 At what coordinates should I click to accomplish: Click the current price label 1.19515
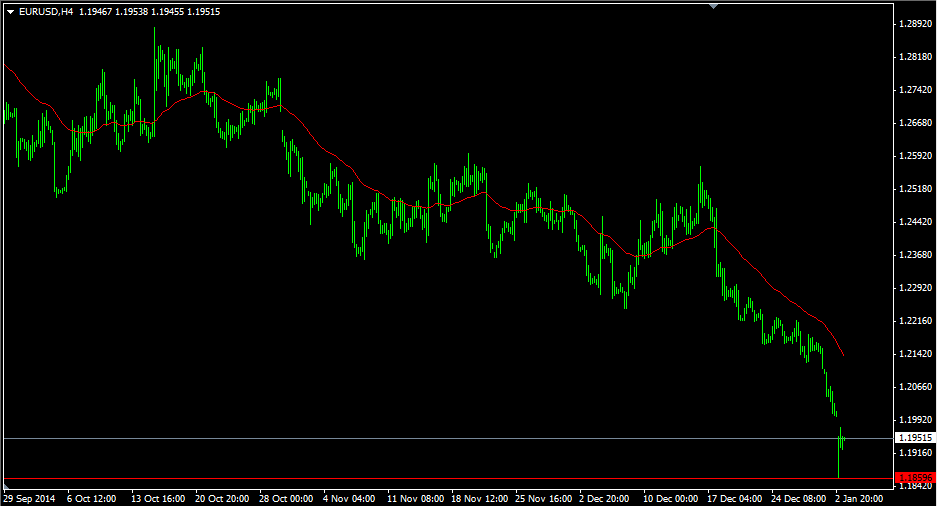tap(915, 438)
